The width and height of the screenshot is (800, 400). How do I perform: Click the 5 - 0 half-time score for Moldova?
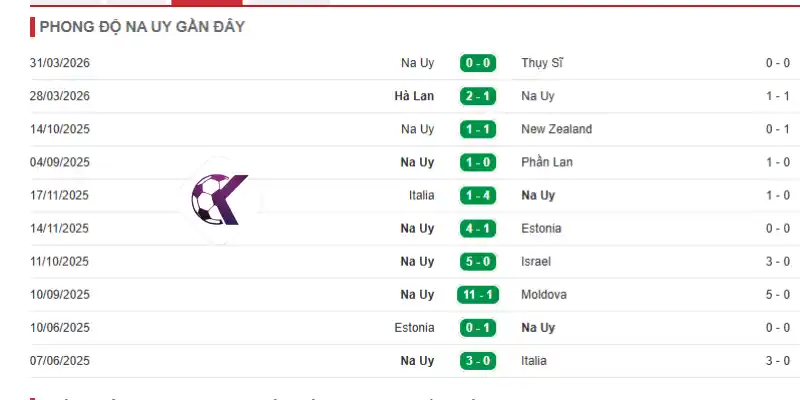pos(778,295)
